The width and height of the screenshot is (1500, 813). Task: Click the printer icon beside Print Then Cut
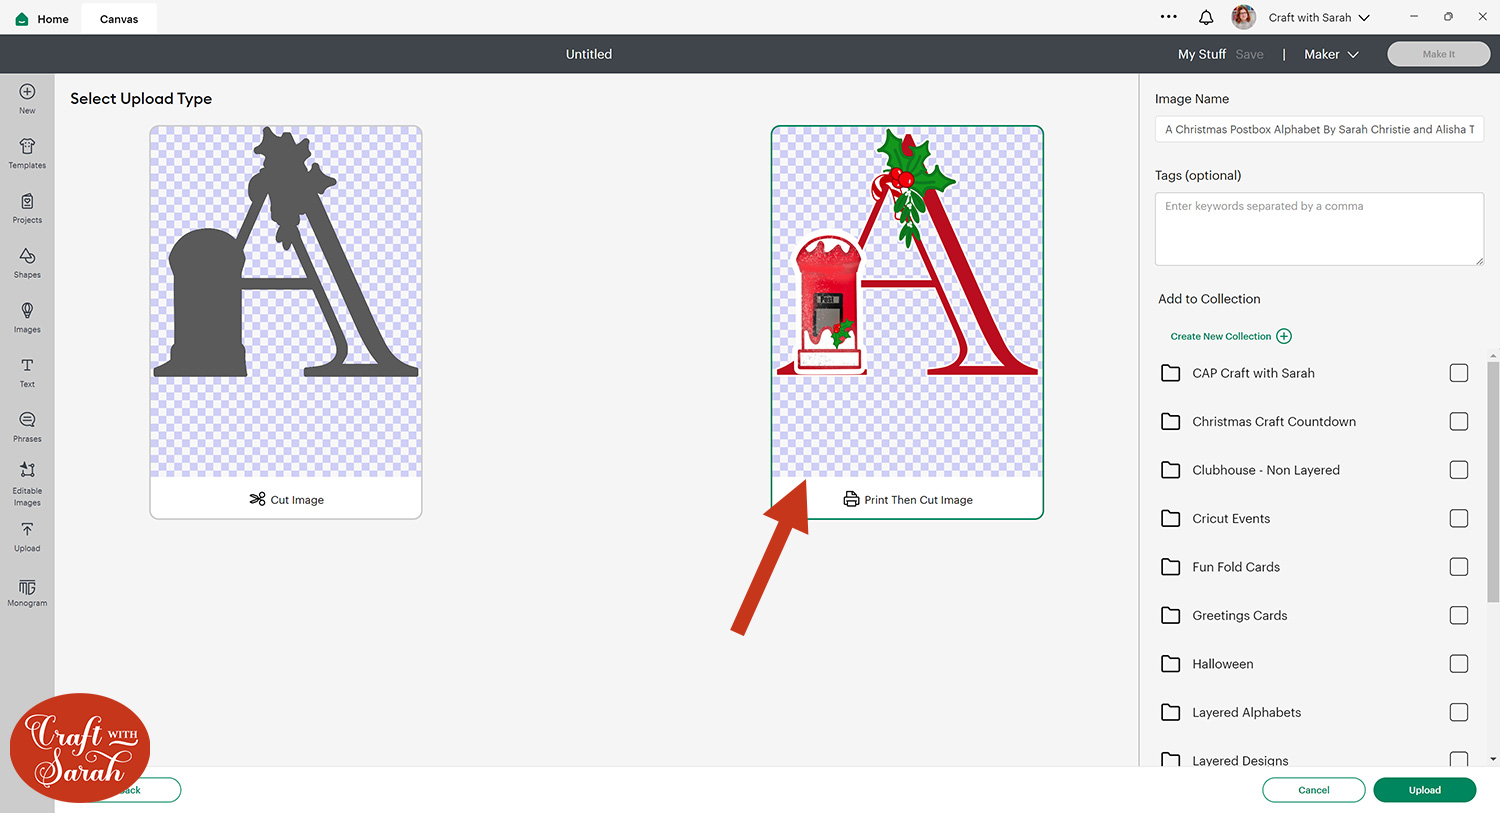pos(851,499)
